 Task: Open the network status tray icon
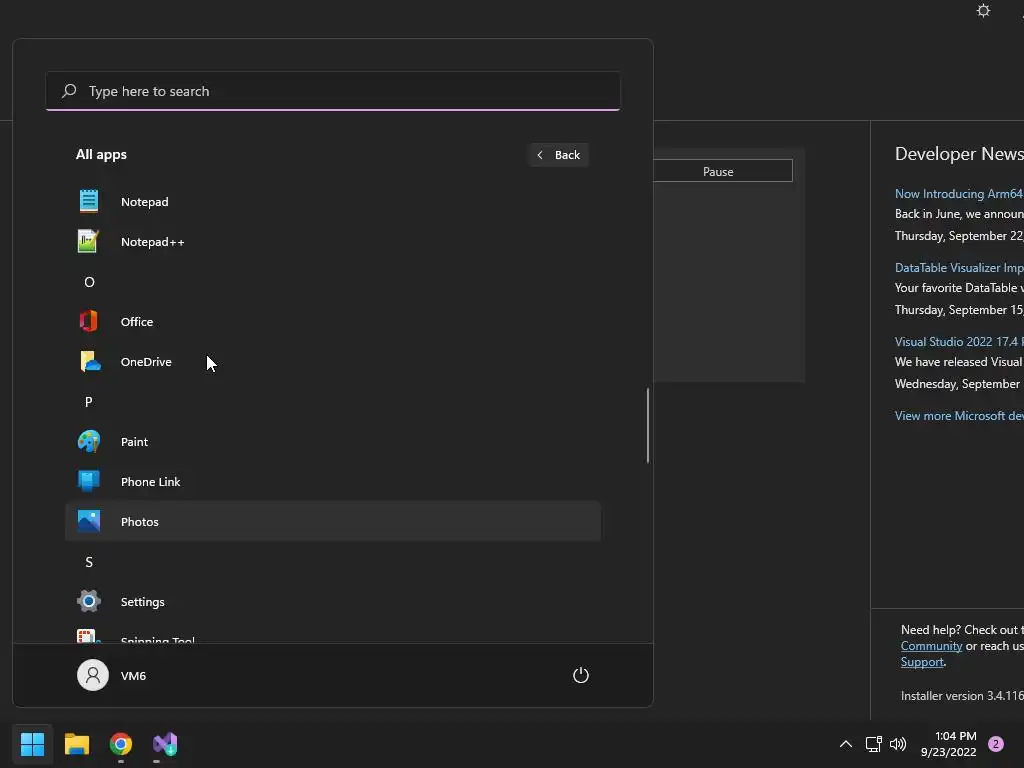coord(873,744)
